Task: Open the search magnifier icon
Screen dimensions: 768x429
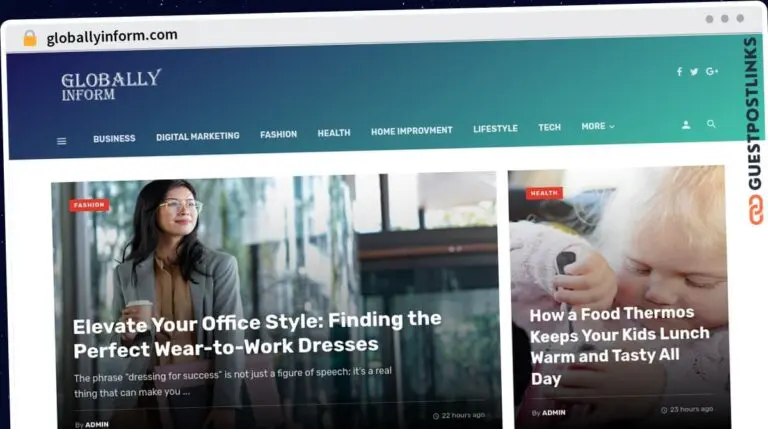Action: coord(711,124)
